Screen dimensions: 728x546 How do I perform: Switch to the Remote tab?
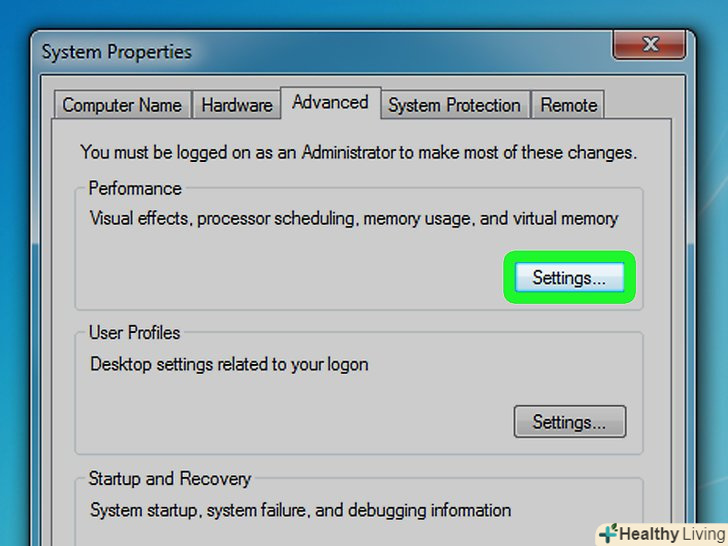(569, 105)
